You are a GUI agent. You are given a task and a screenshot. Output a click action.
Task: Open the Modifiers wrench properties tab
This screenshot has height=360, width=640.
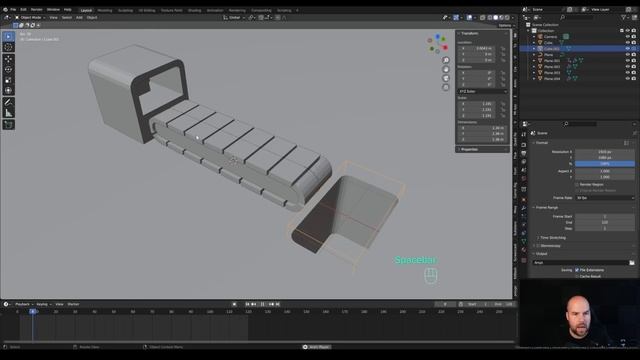click(524, 208)
